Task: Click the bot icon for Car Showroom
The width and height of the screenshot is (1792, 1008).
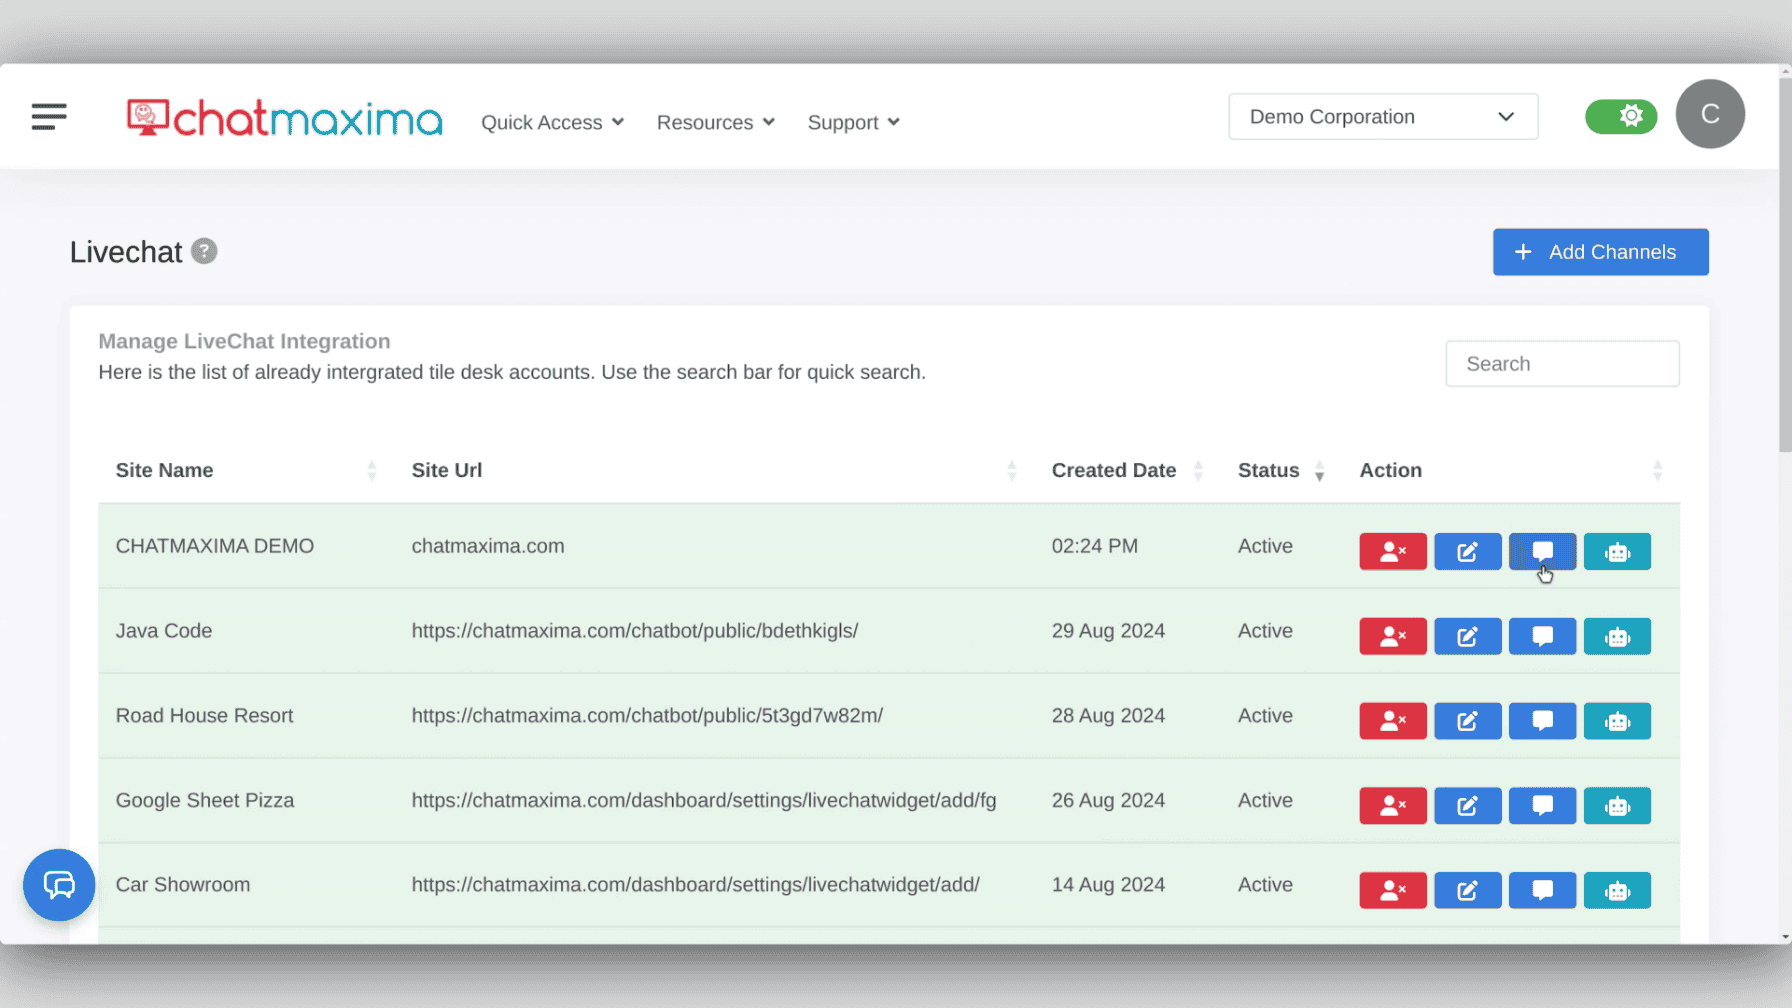Action: click(1617, 890)
